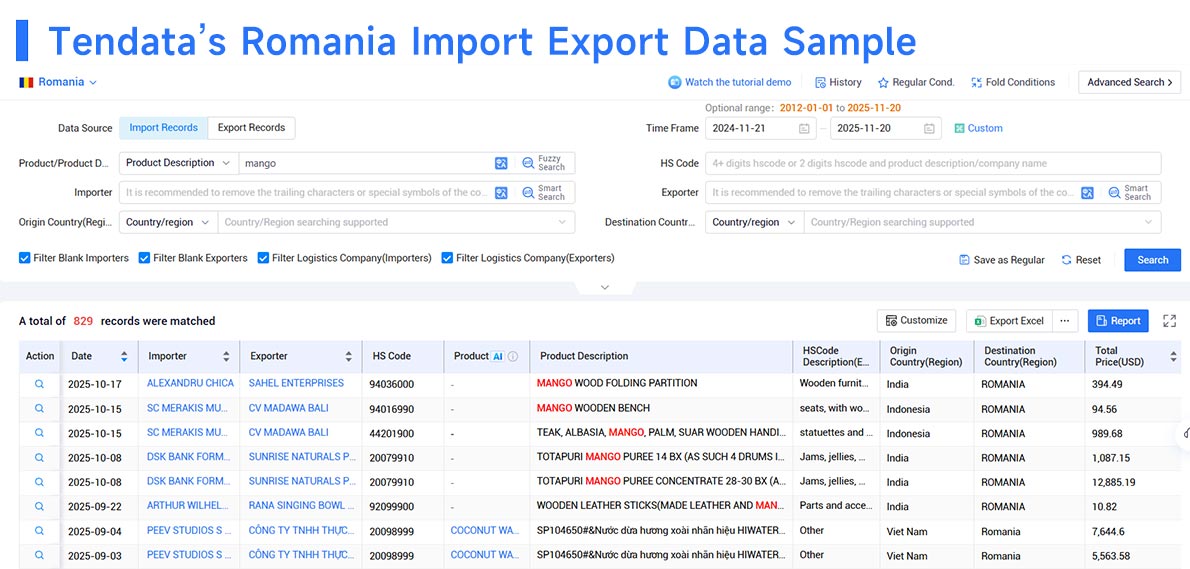The width and height of the screenshot is (1190, 569).
Task: View details of 2025-09-04 record
Action: point(39,530)
